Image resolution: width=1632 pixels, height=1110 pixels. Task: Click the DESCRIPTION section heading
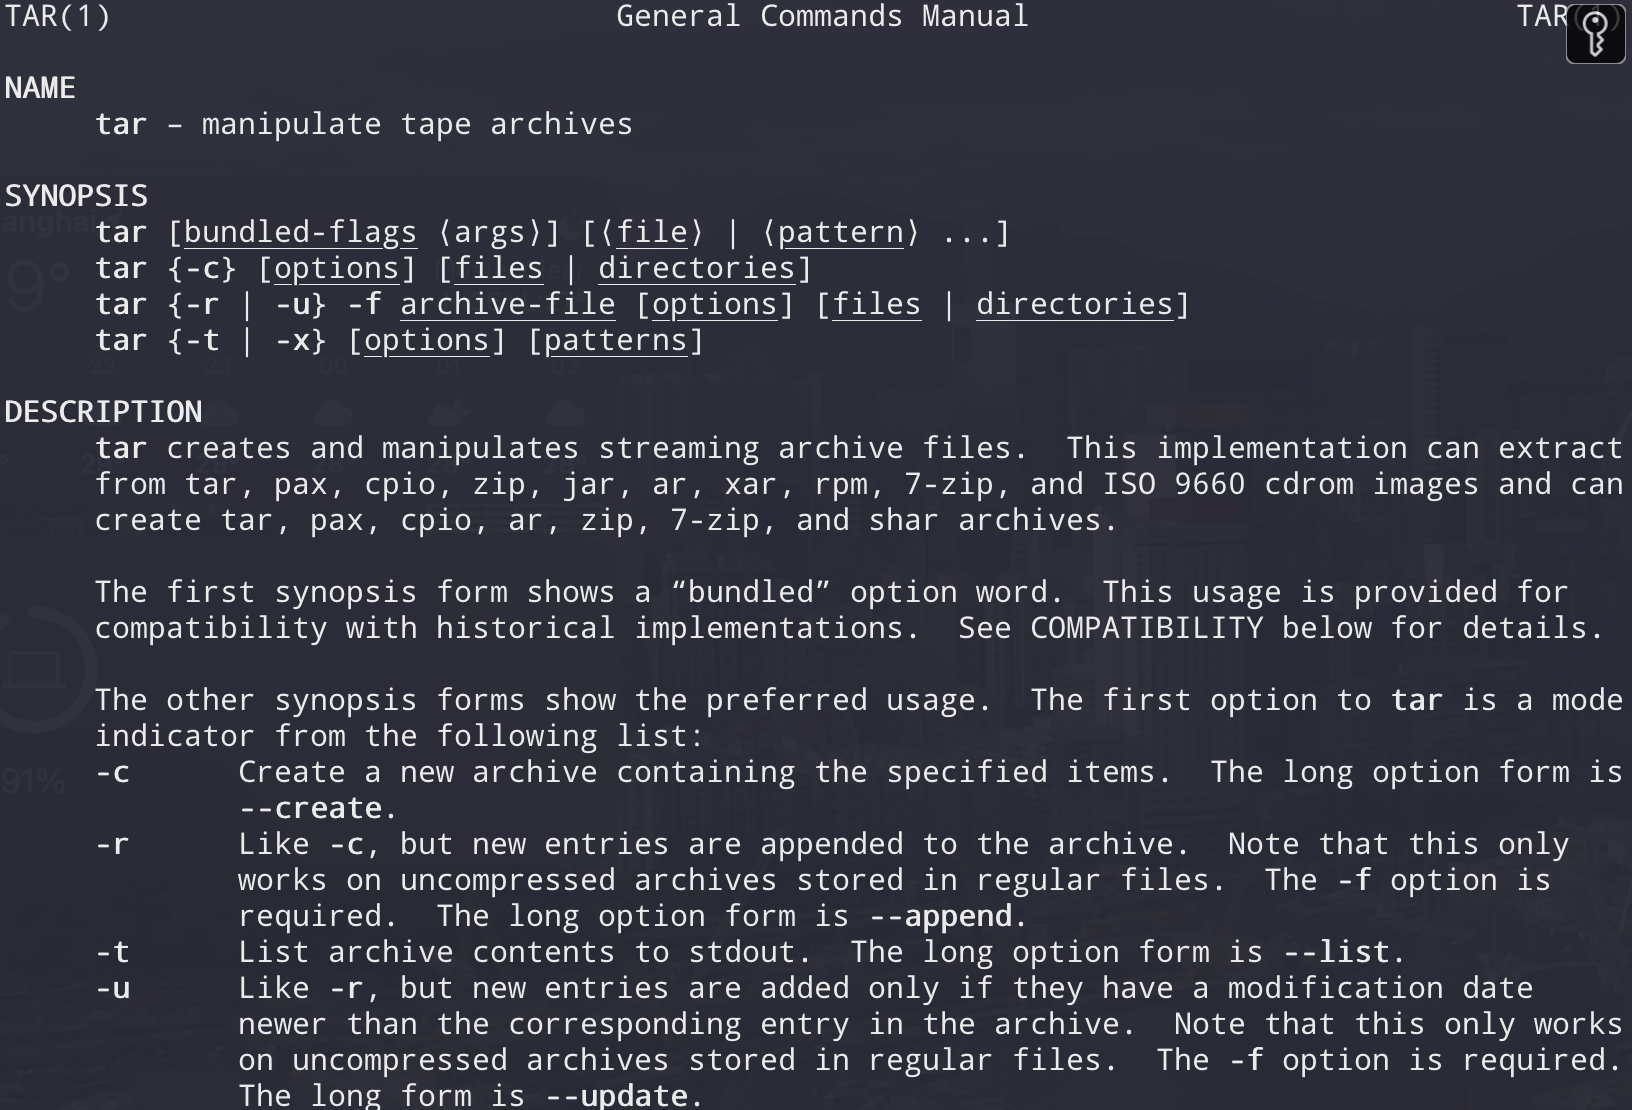tap(103, 413)
